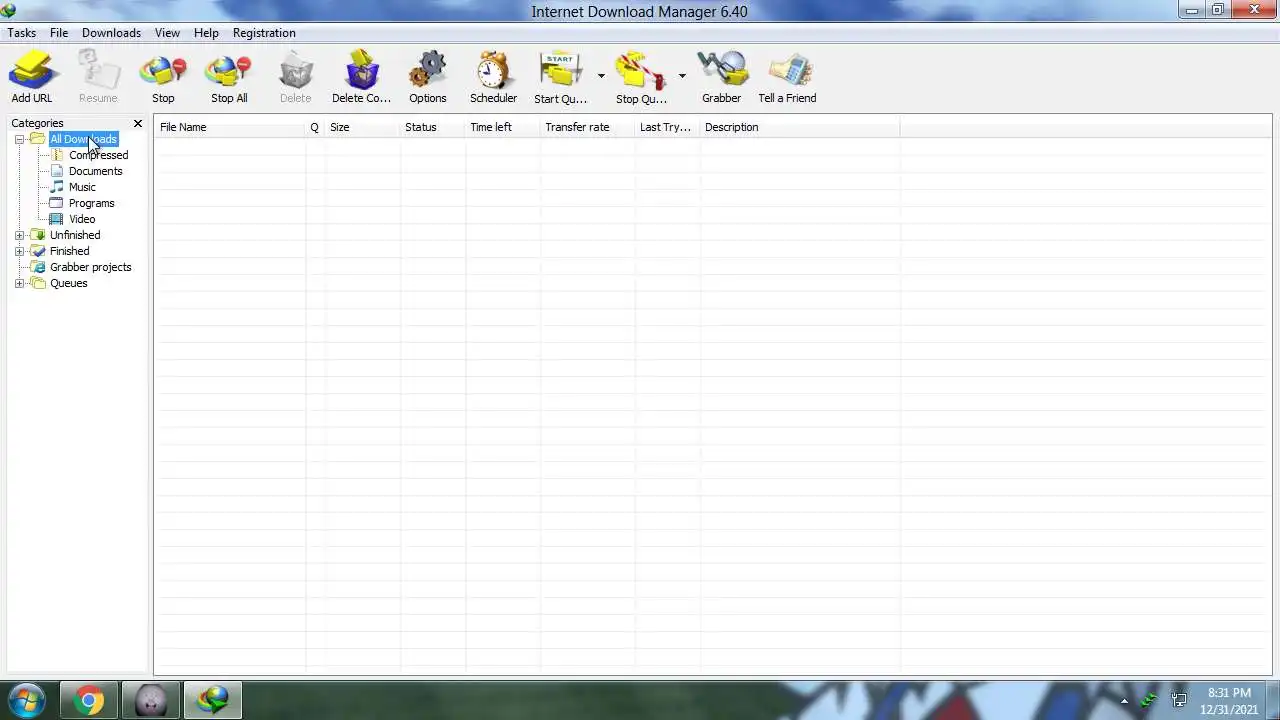Screen dimensions: 1280x720
Task: Close the Categories panel
Action: point(138,123)
